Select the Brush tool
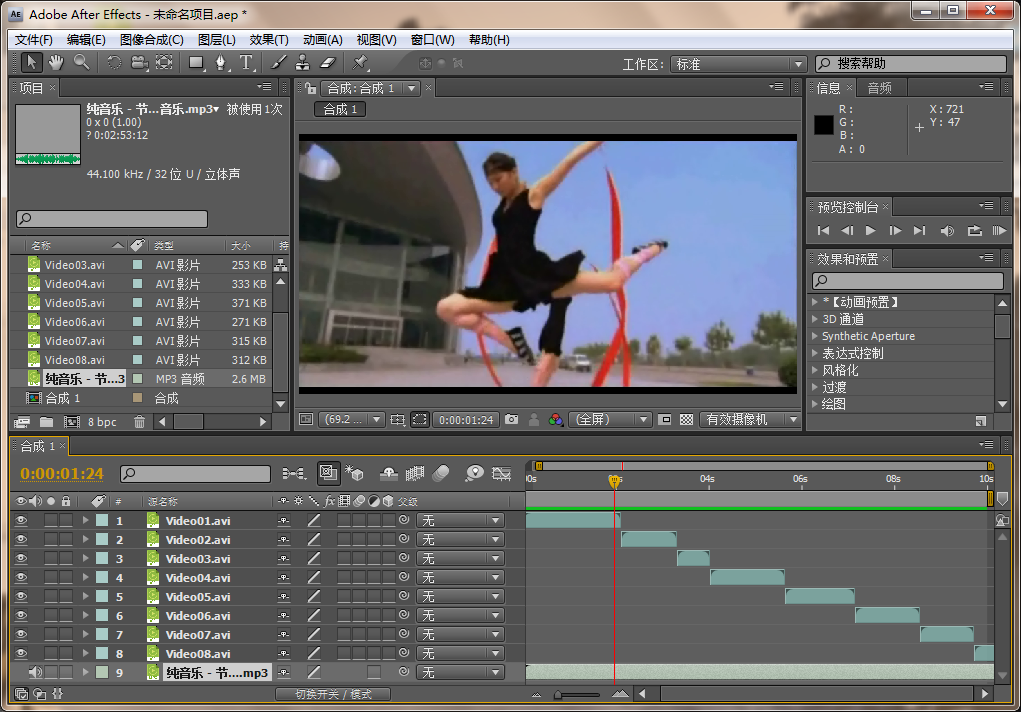1021x712 pixels. pos(279,63)
